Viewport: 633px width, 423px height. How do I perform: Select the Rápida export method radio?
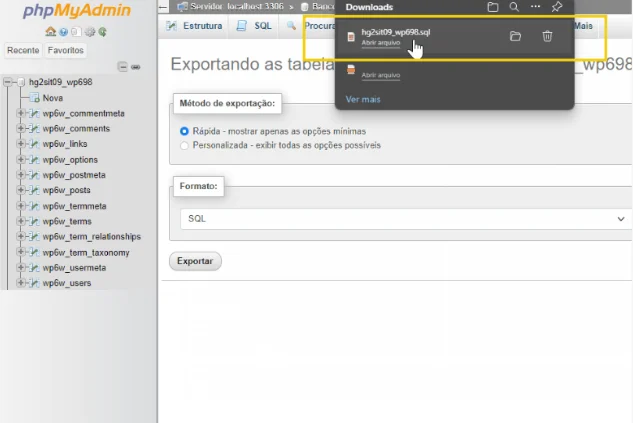coord(184,132)
